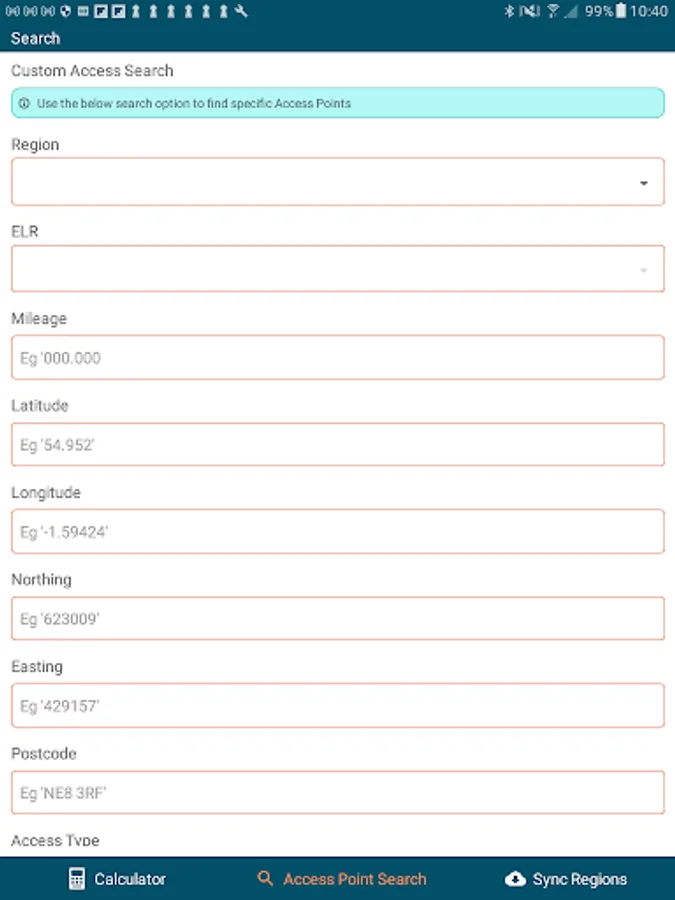The width and height of the screenshot is (675, 900).
Task: Tap the Wi-Fi signal icon in the status bar
Action: point(552,12)
